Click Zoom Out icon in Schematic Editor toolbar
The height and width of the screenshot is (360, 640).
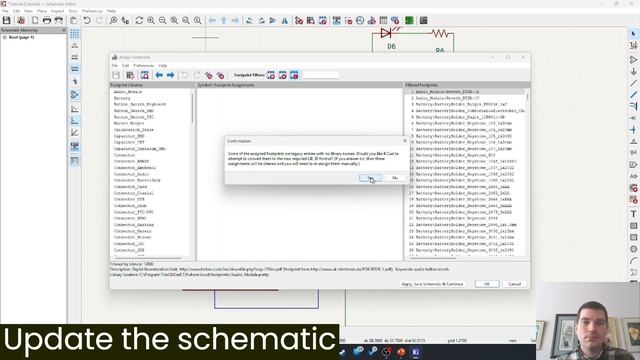(162, 20)
